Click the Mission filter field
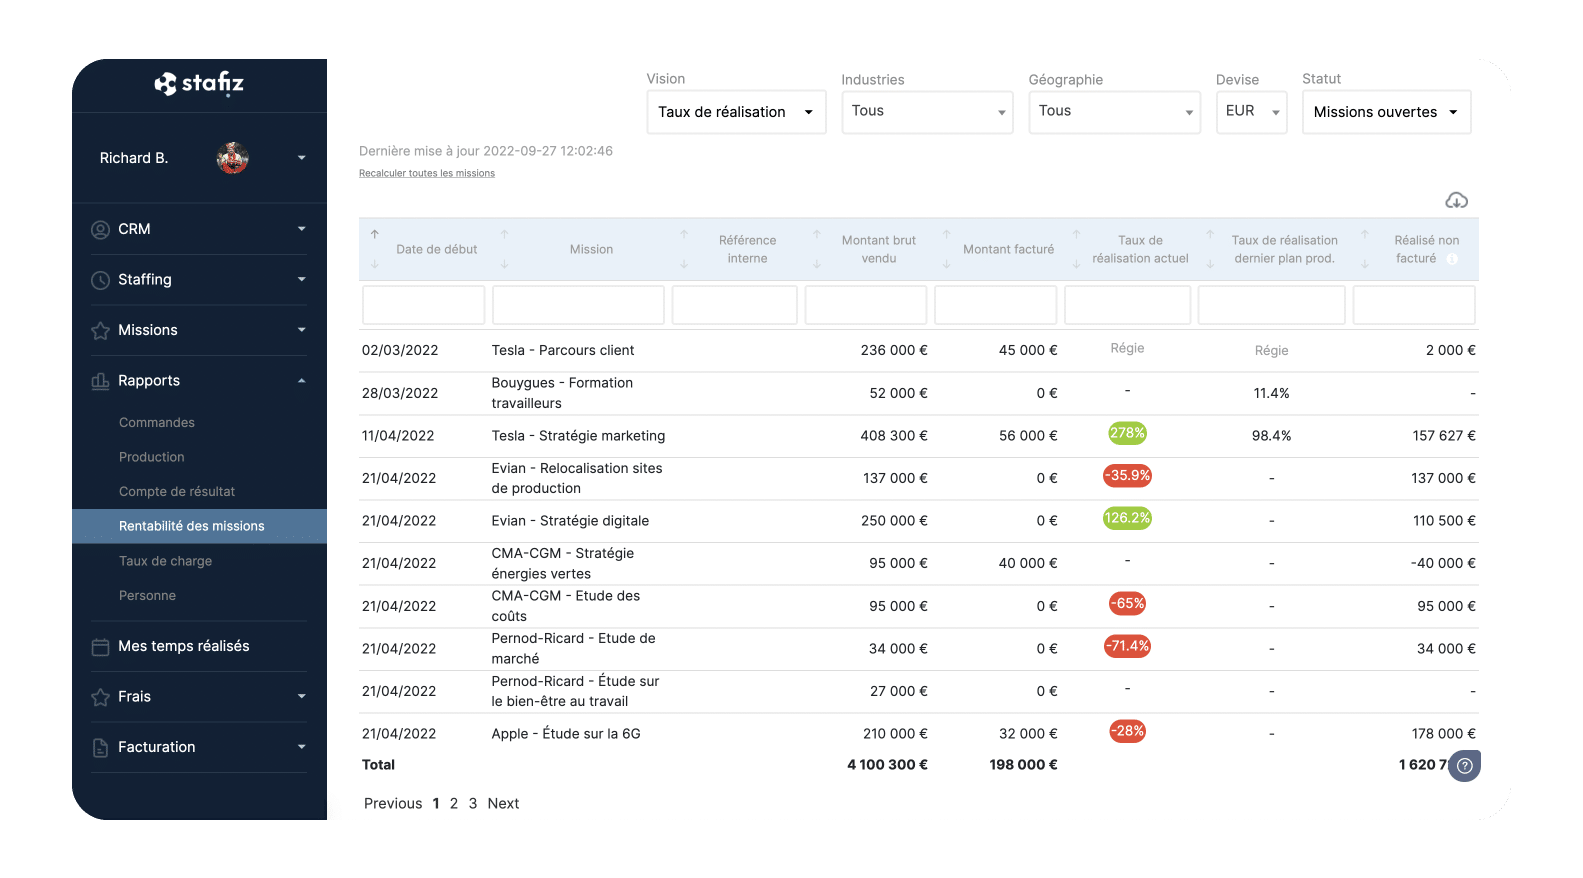Viewport: 1583px width, 878px height. coord(578,305)
